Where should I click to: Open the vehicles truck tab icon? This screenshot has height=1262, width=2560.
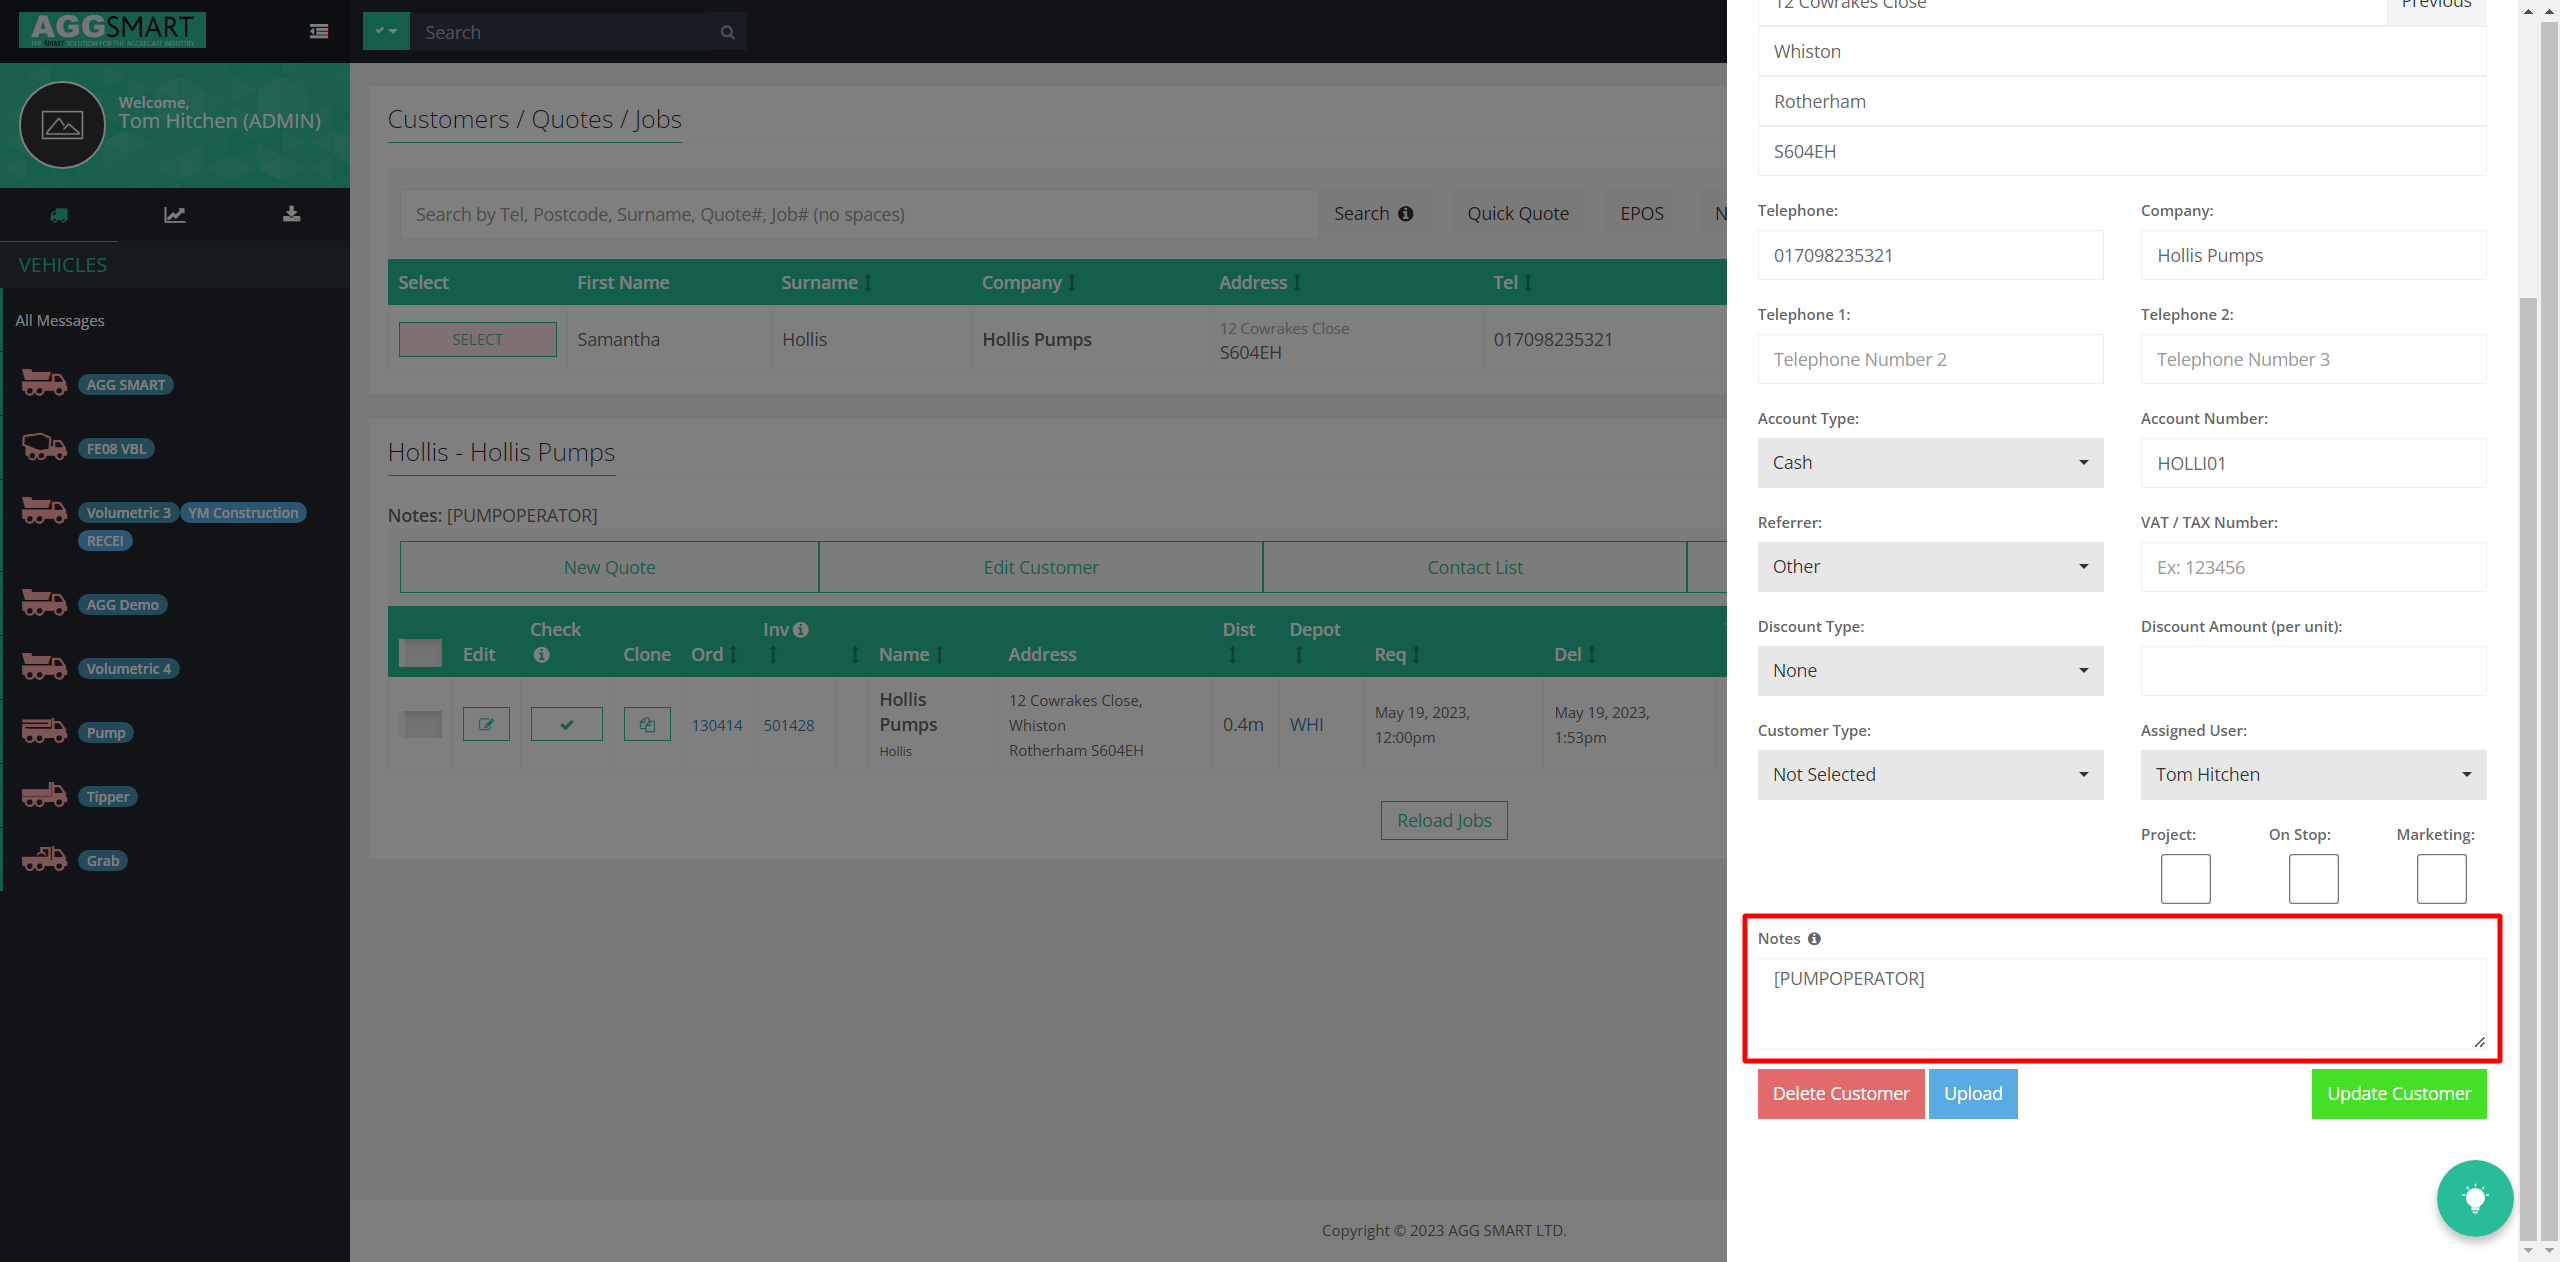59,214
